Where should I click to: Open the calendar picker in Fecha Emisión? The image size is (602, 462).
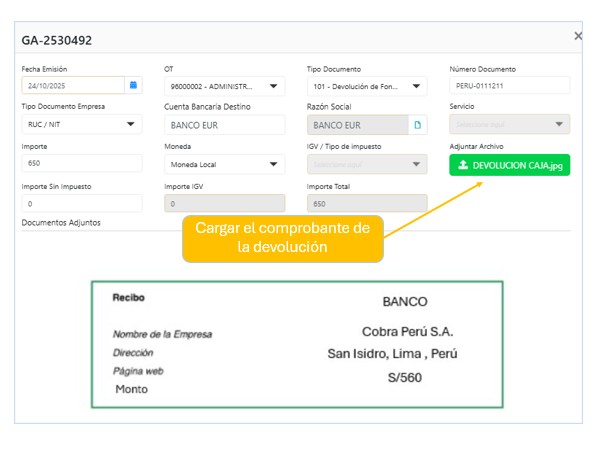pos(133,86)
